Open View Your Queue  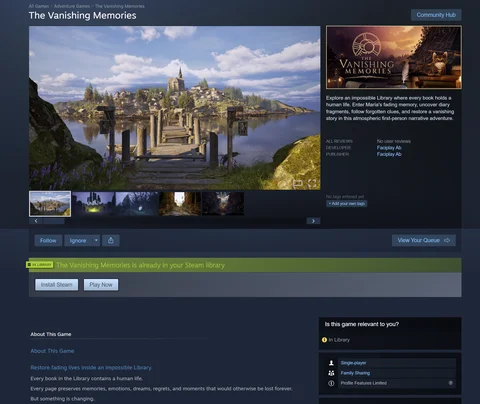point(424,240)
